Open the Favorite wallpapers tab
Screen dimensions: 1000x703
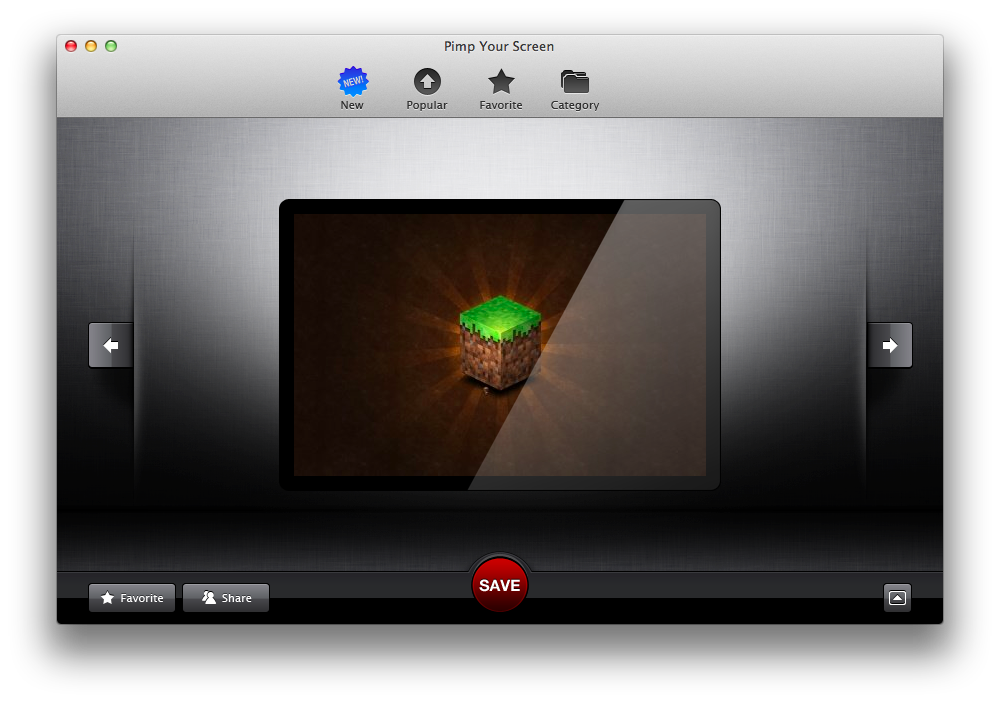[x=501, y=88]
